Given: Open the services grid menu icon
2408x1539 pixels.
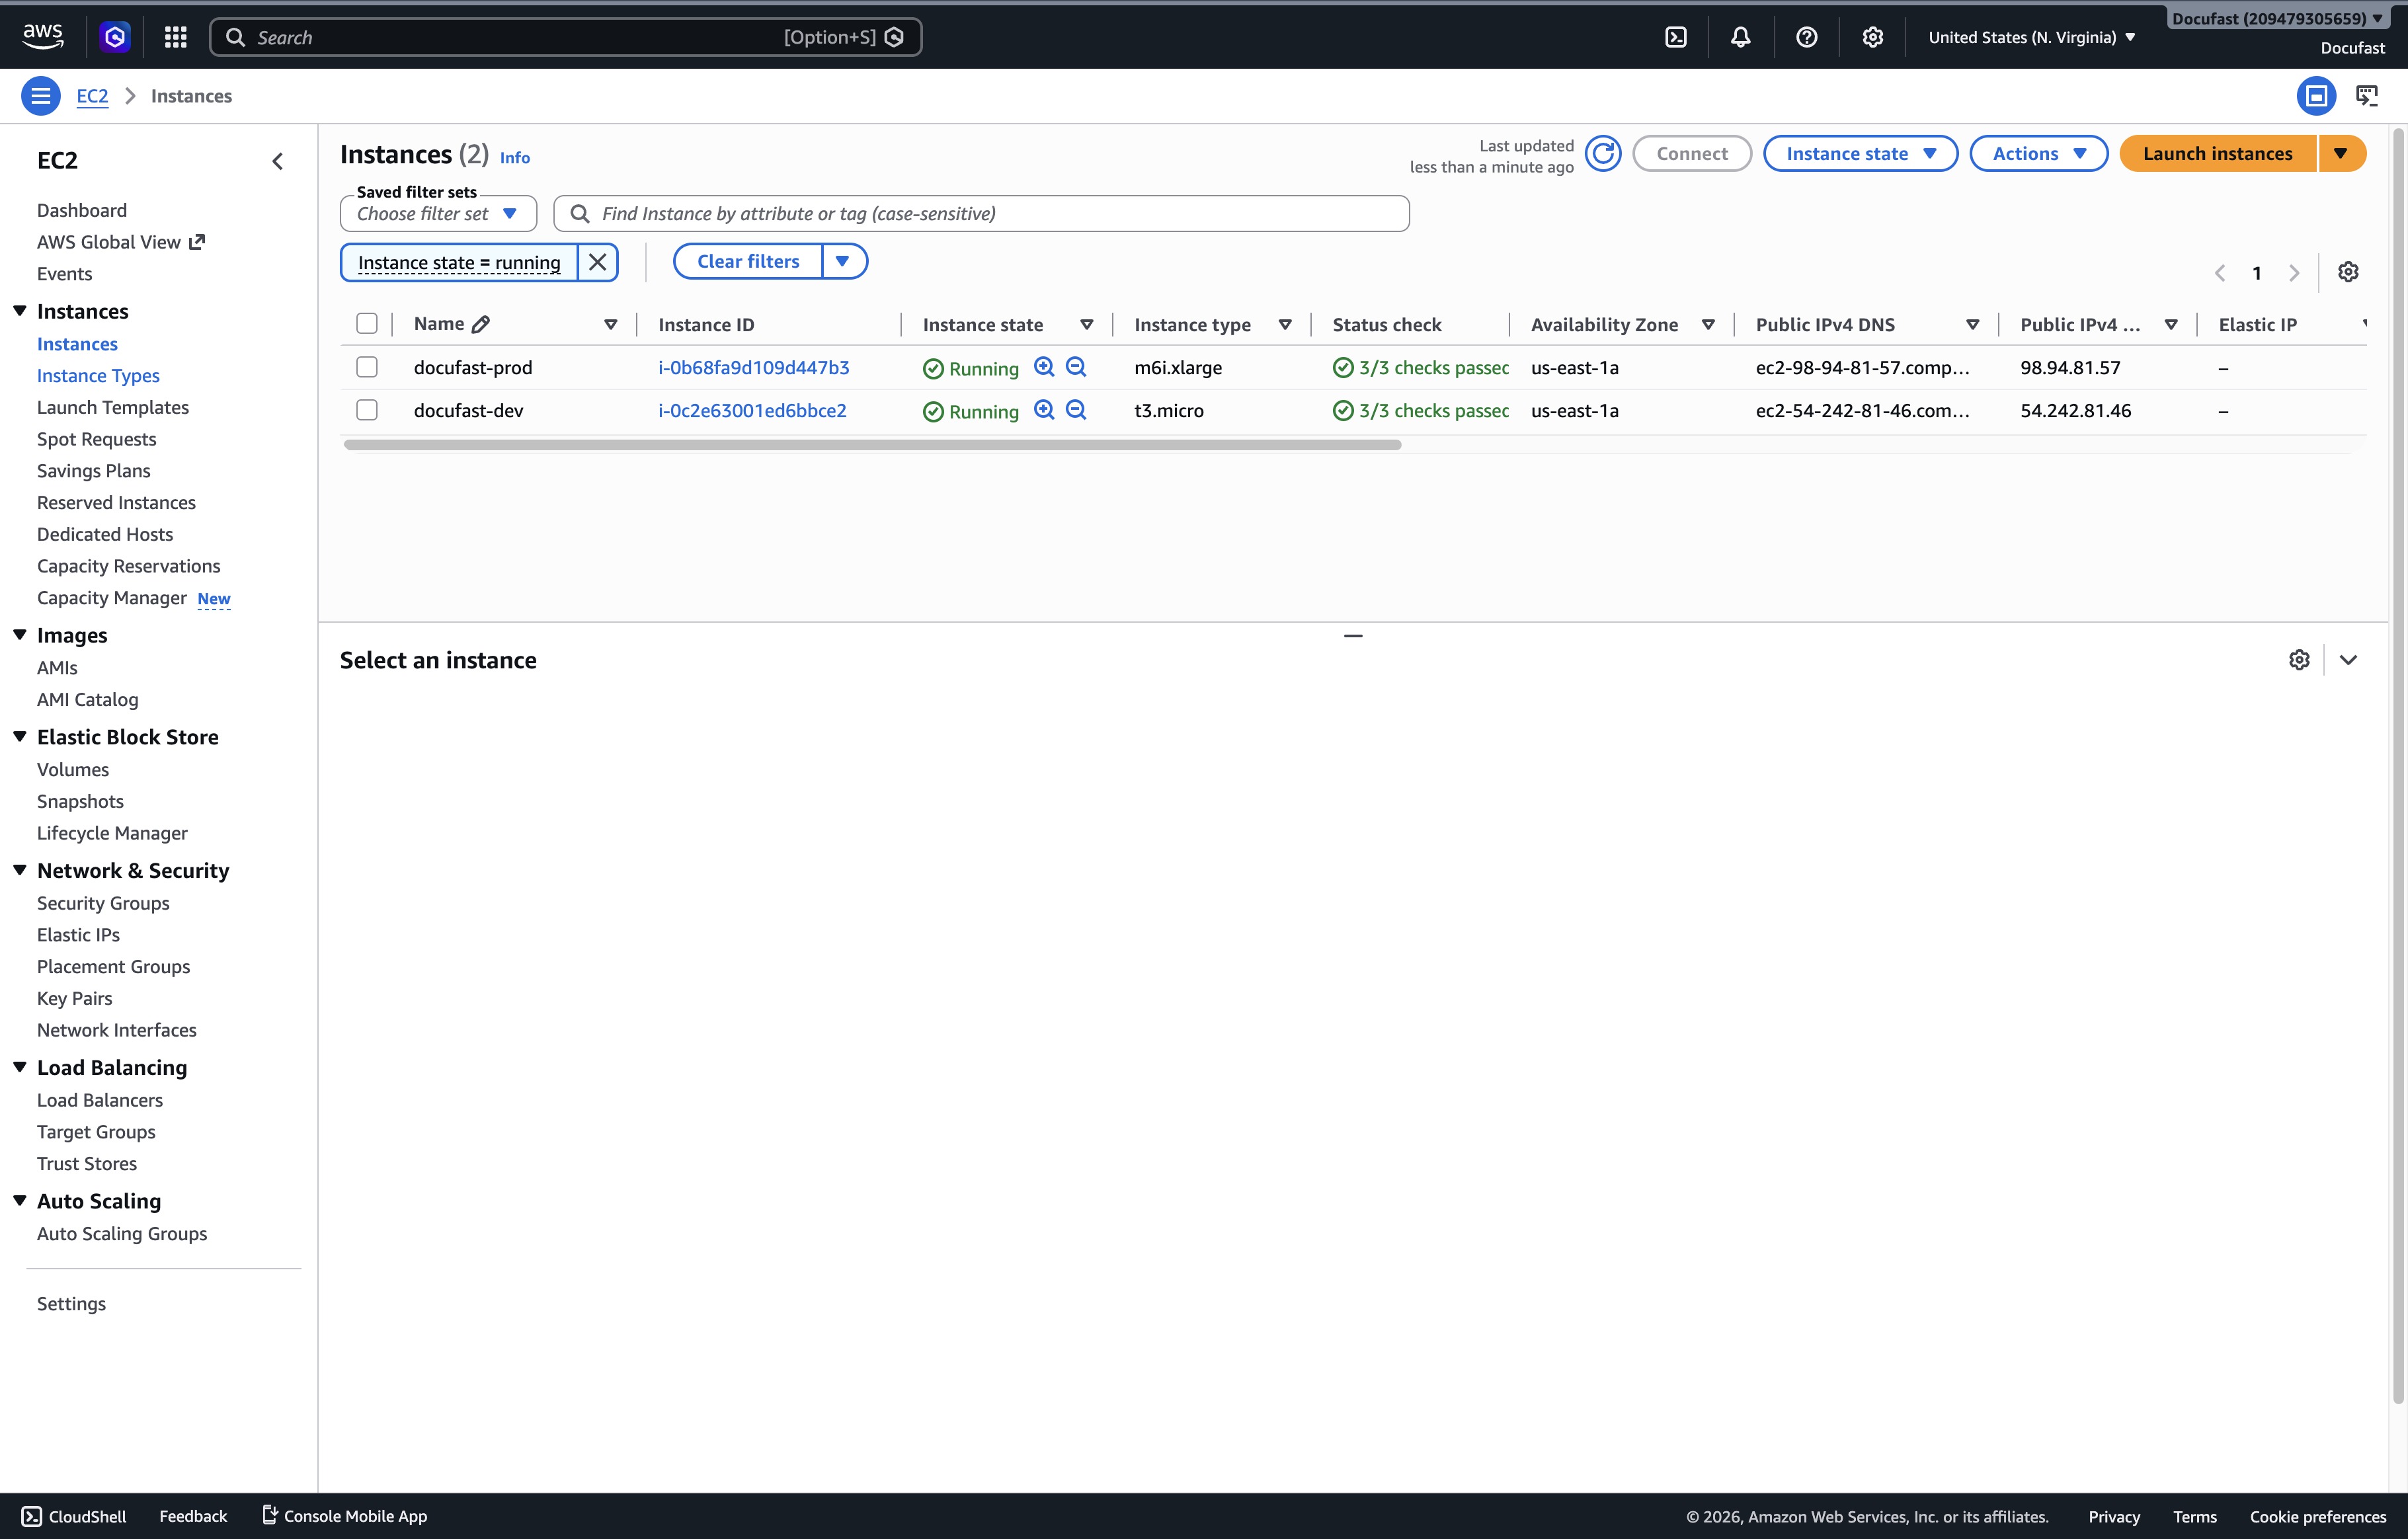Looking at the screenshot, I should click(x=176, y=37).
